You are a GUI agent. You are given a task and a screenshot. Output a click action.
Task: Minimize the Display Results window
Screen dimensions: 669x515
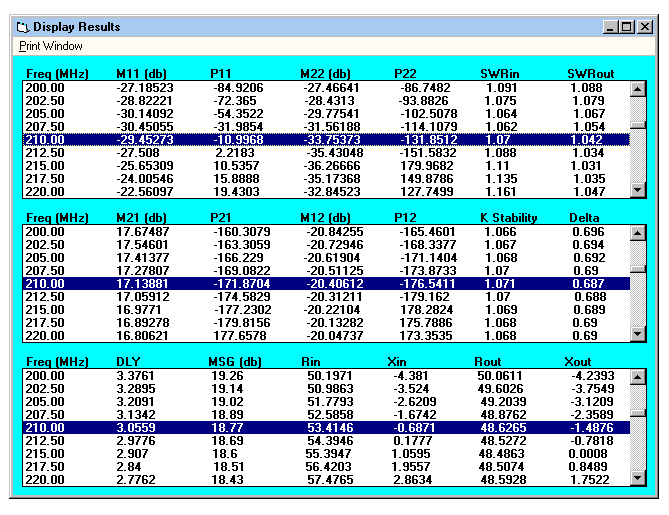coord(610,27)
